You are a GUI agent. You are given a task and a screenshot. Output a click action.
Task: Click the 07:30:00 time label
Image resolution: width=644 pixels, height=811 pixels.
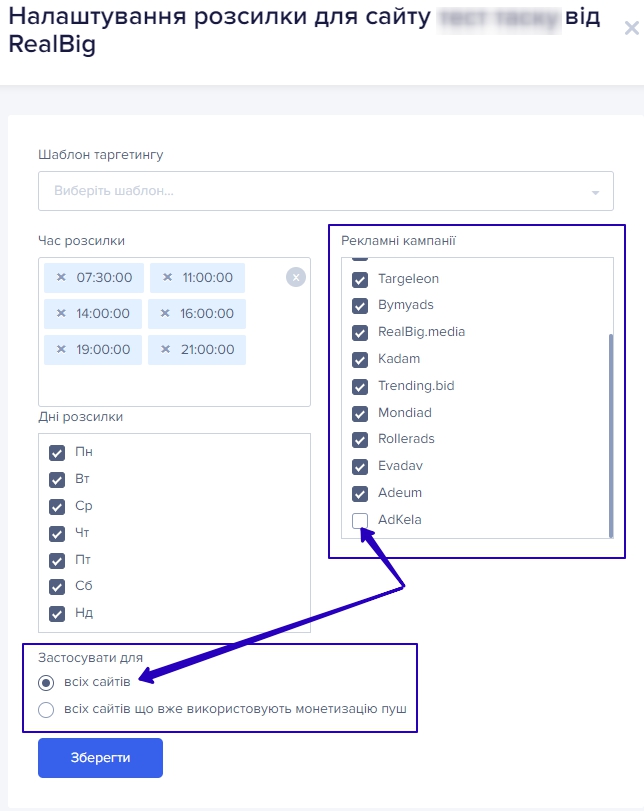104,278
